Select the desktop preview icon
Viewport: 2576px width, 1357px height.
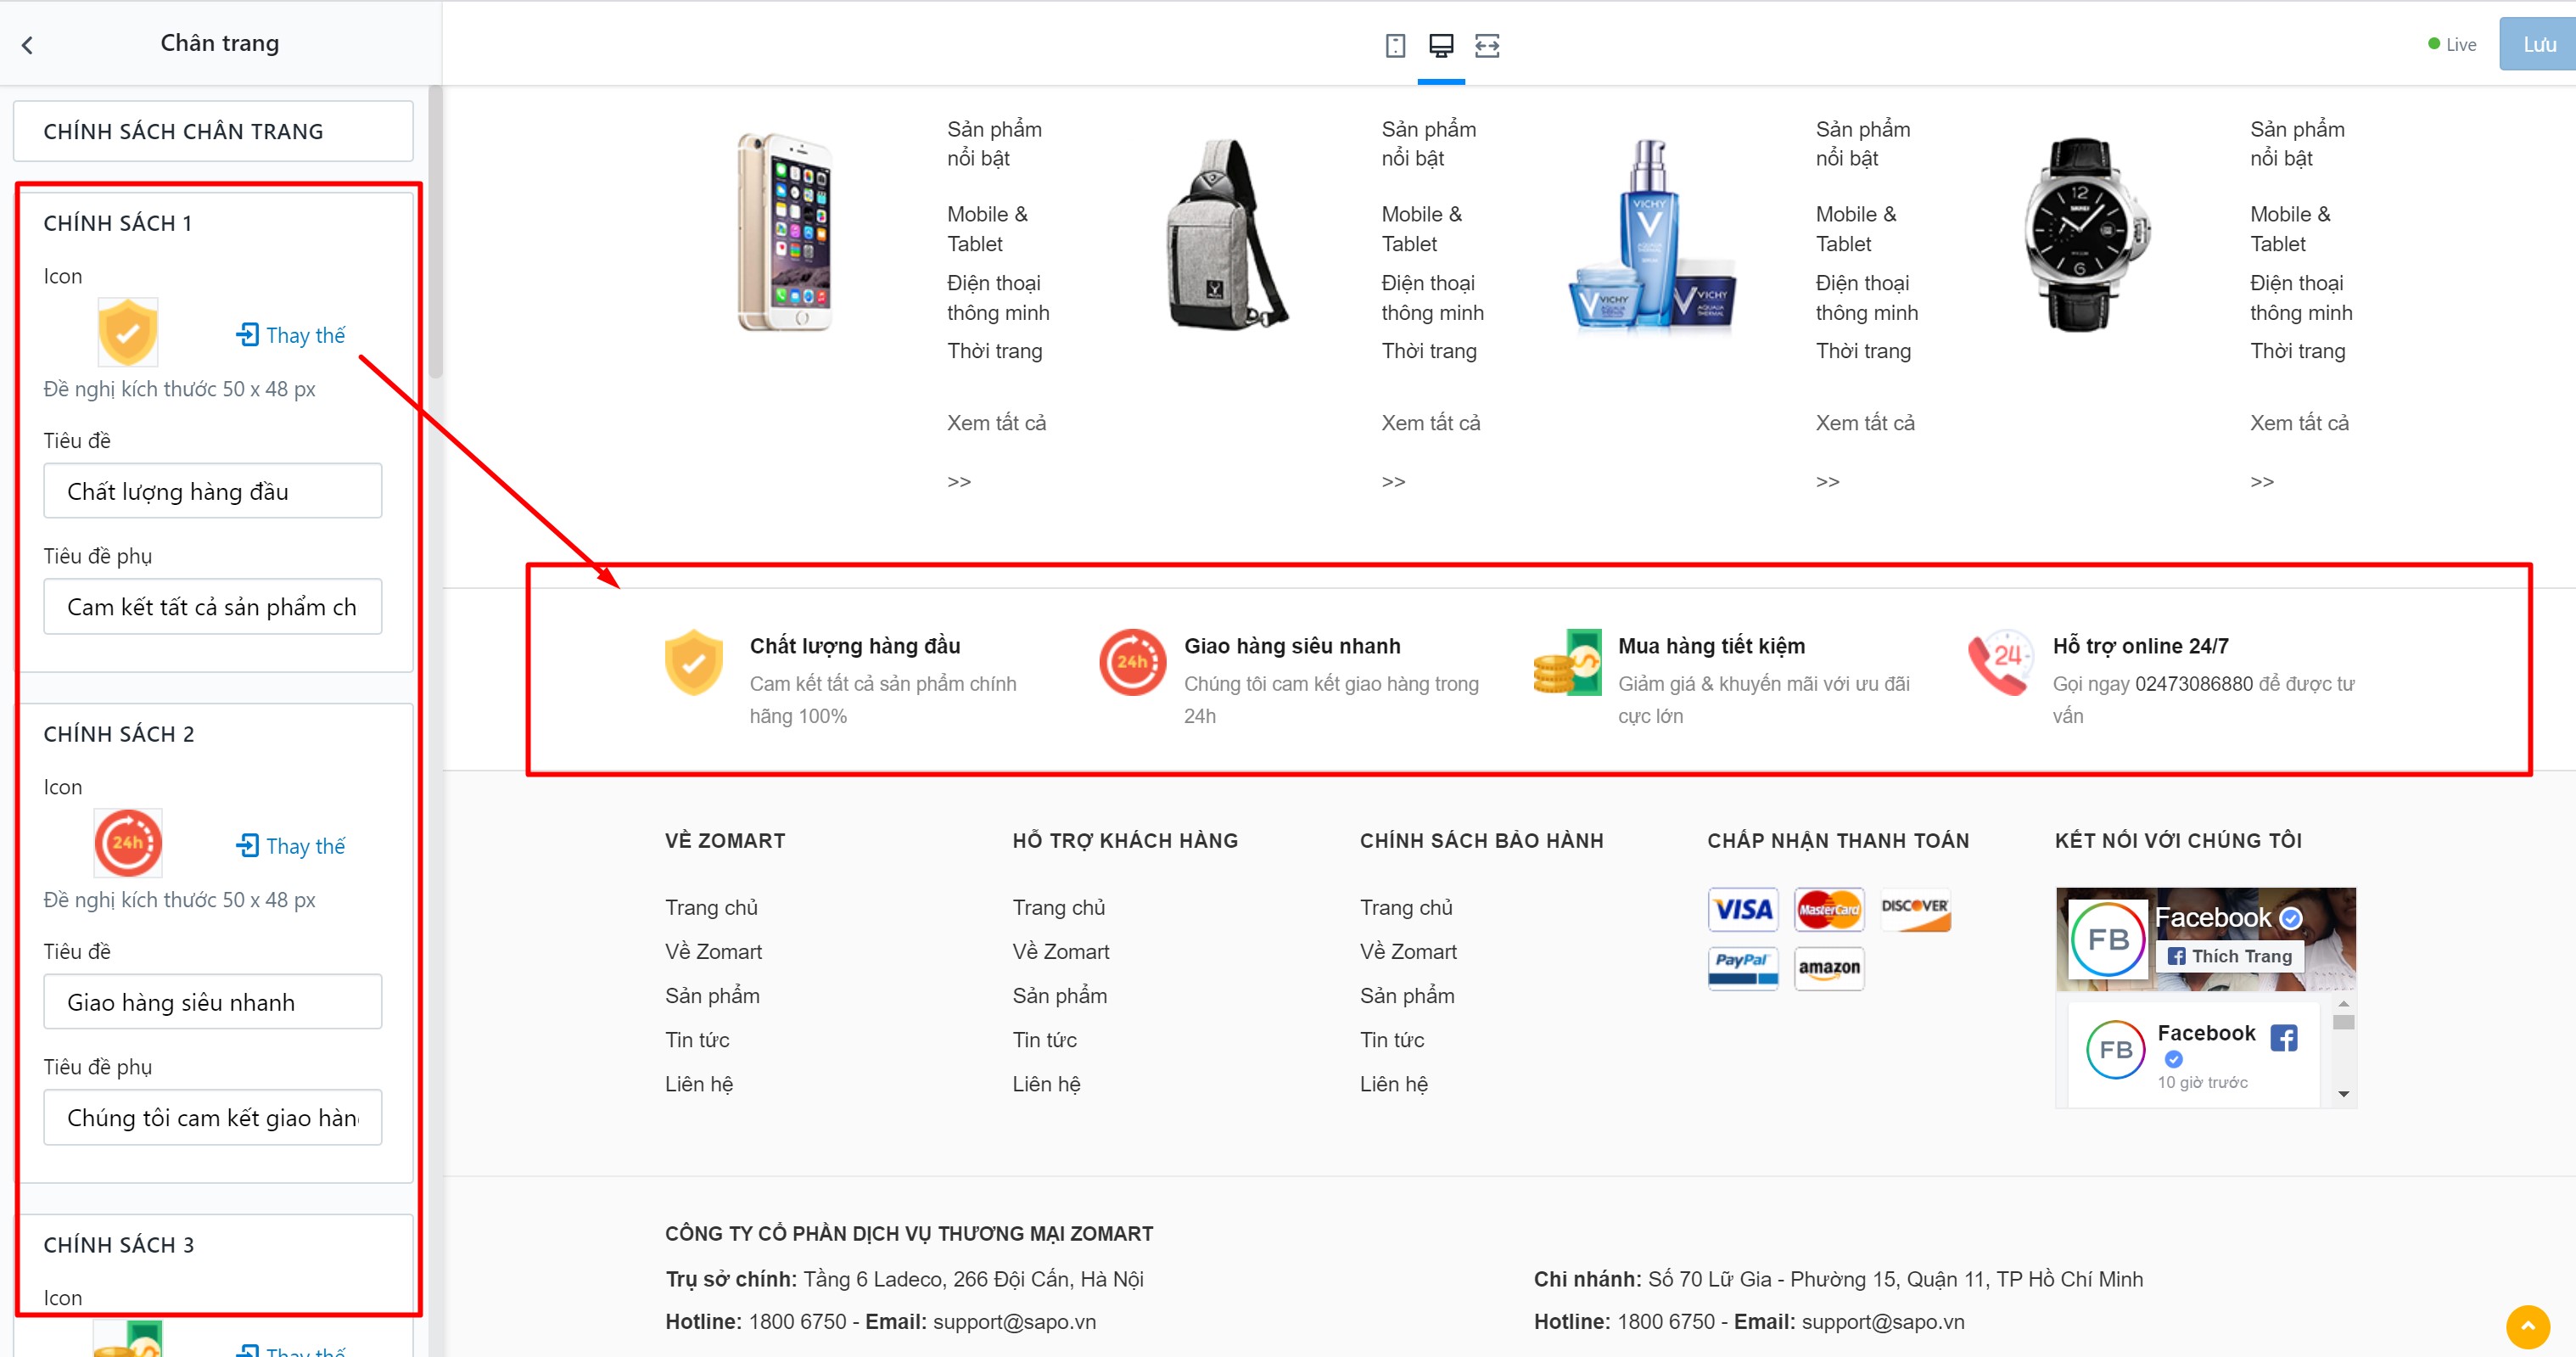pos(1441,45)
